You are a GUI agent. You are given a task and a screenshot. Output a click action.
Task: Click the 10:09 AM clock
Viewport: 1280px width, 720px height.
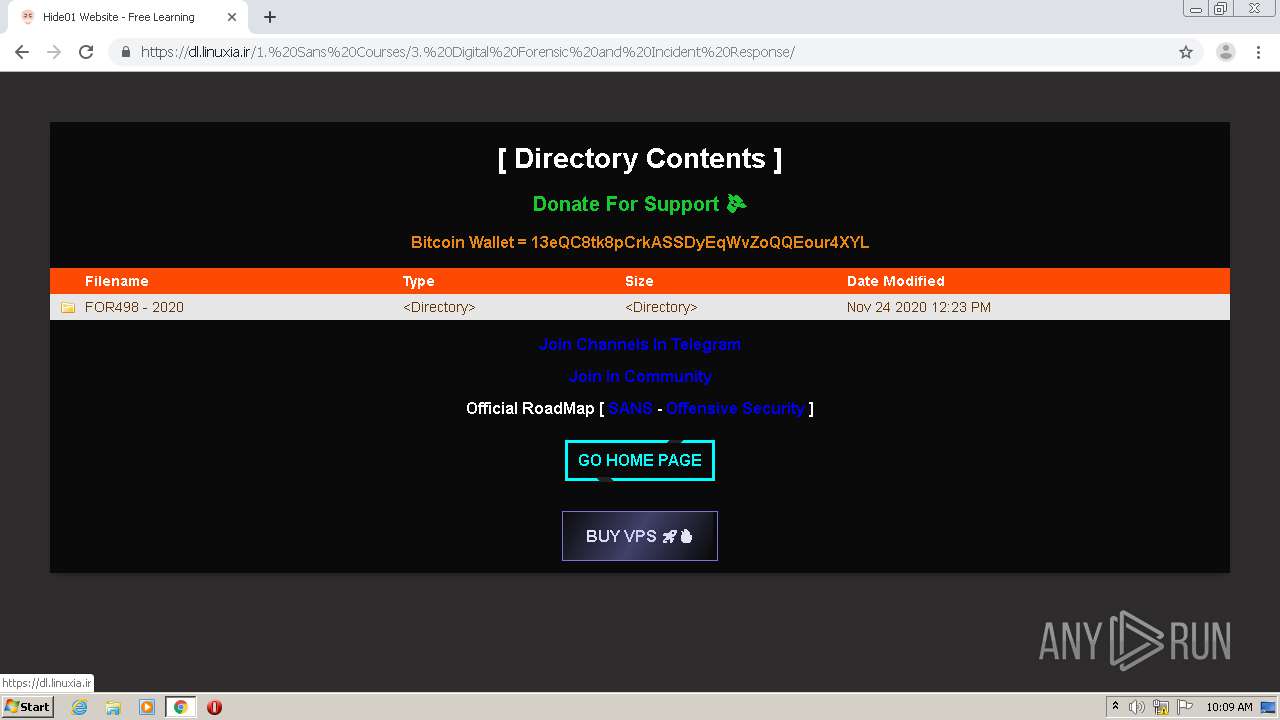1229,707
